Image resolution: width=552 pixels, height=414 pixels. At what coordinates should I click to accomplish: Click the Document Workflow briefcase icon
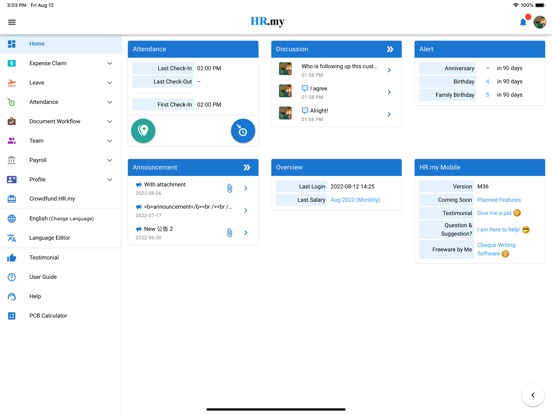pos(12,121)
